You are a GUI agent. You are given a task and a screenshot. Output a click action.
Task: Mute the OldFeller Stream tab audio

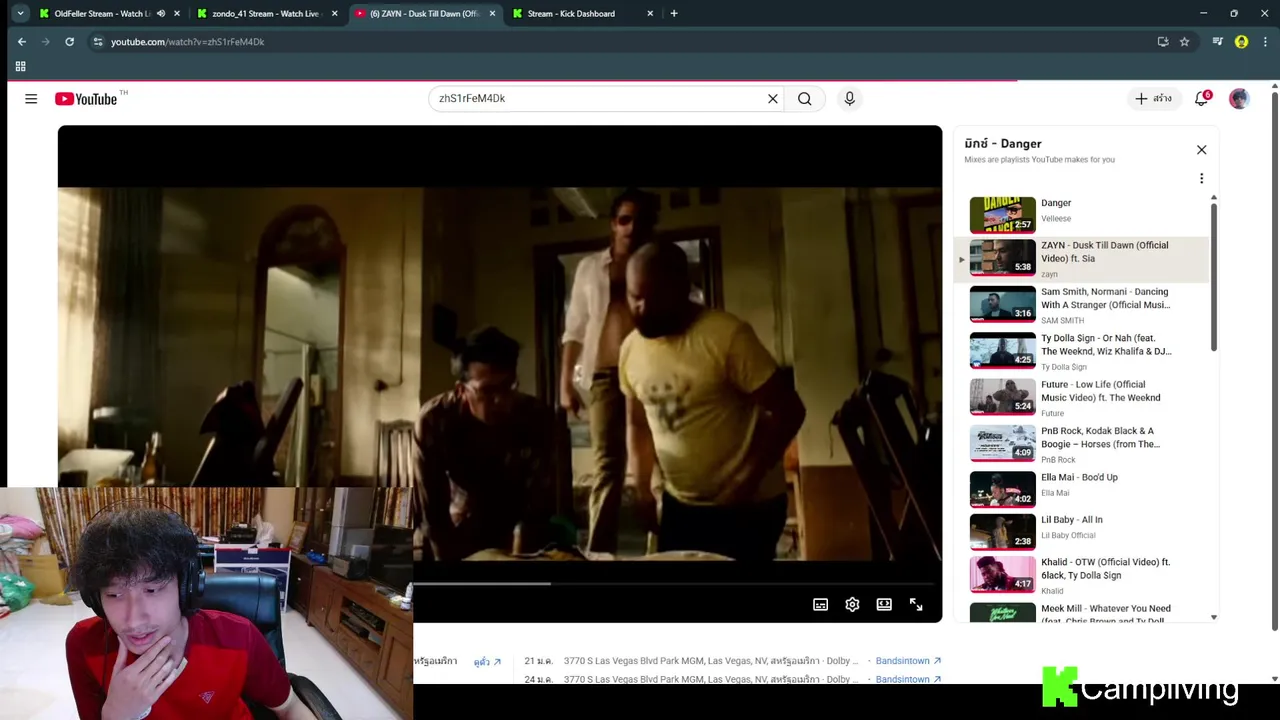point(161,14)
